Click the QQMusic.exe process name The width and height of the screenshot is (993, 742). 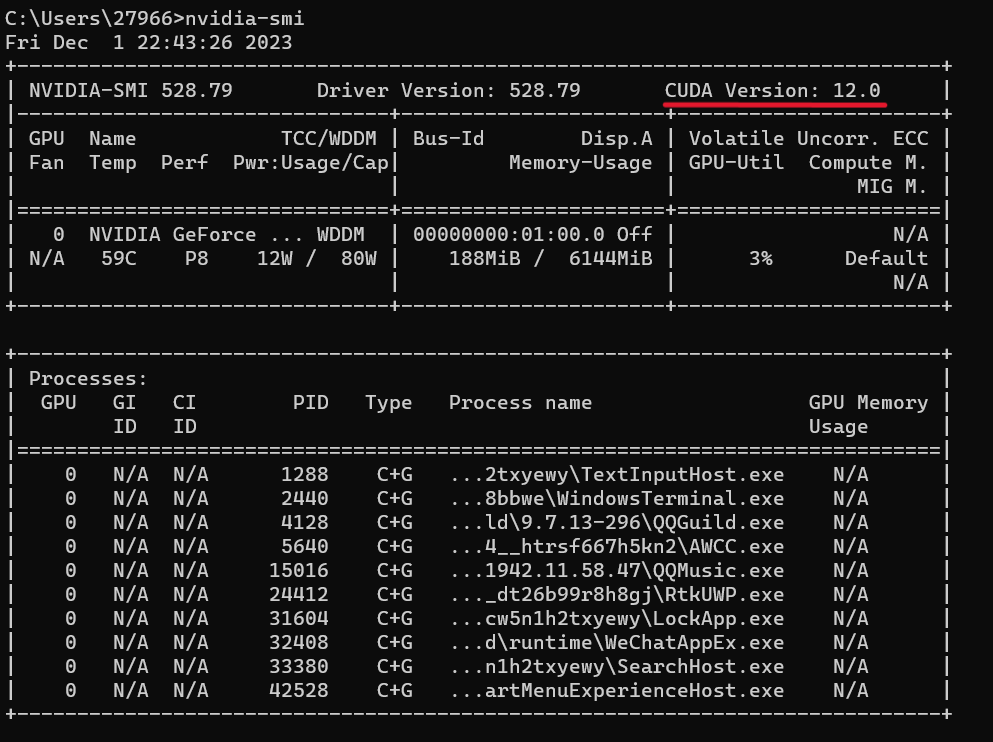617,571
